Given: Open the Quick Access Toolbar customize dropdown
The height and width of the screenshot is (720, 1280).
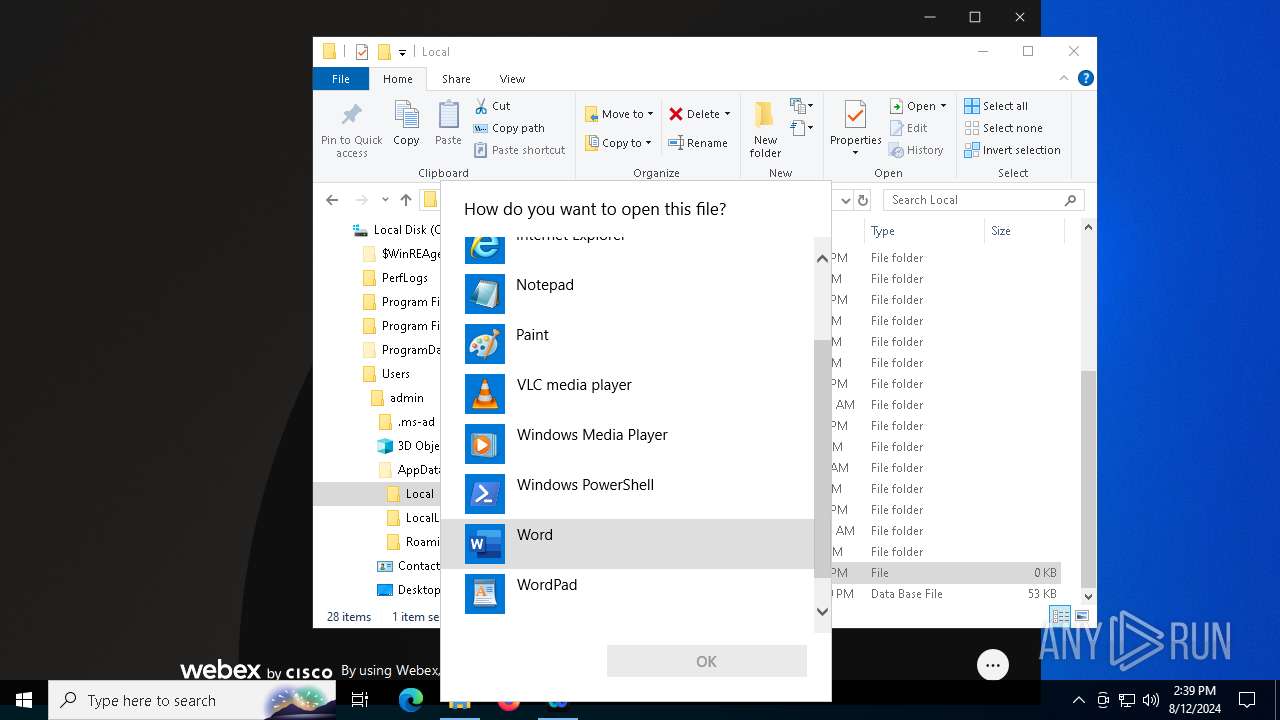Looking at the screenshot, I should pos(402,52).
